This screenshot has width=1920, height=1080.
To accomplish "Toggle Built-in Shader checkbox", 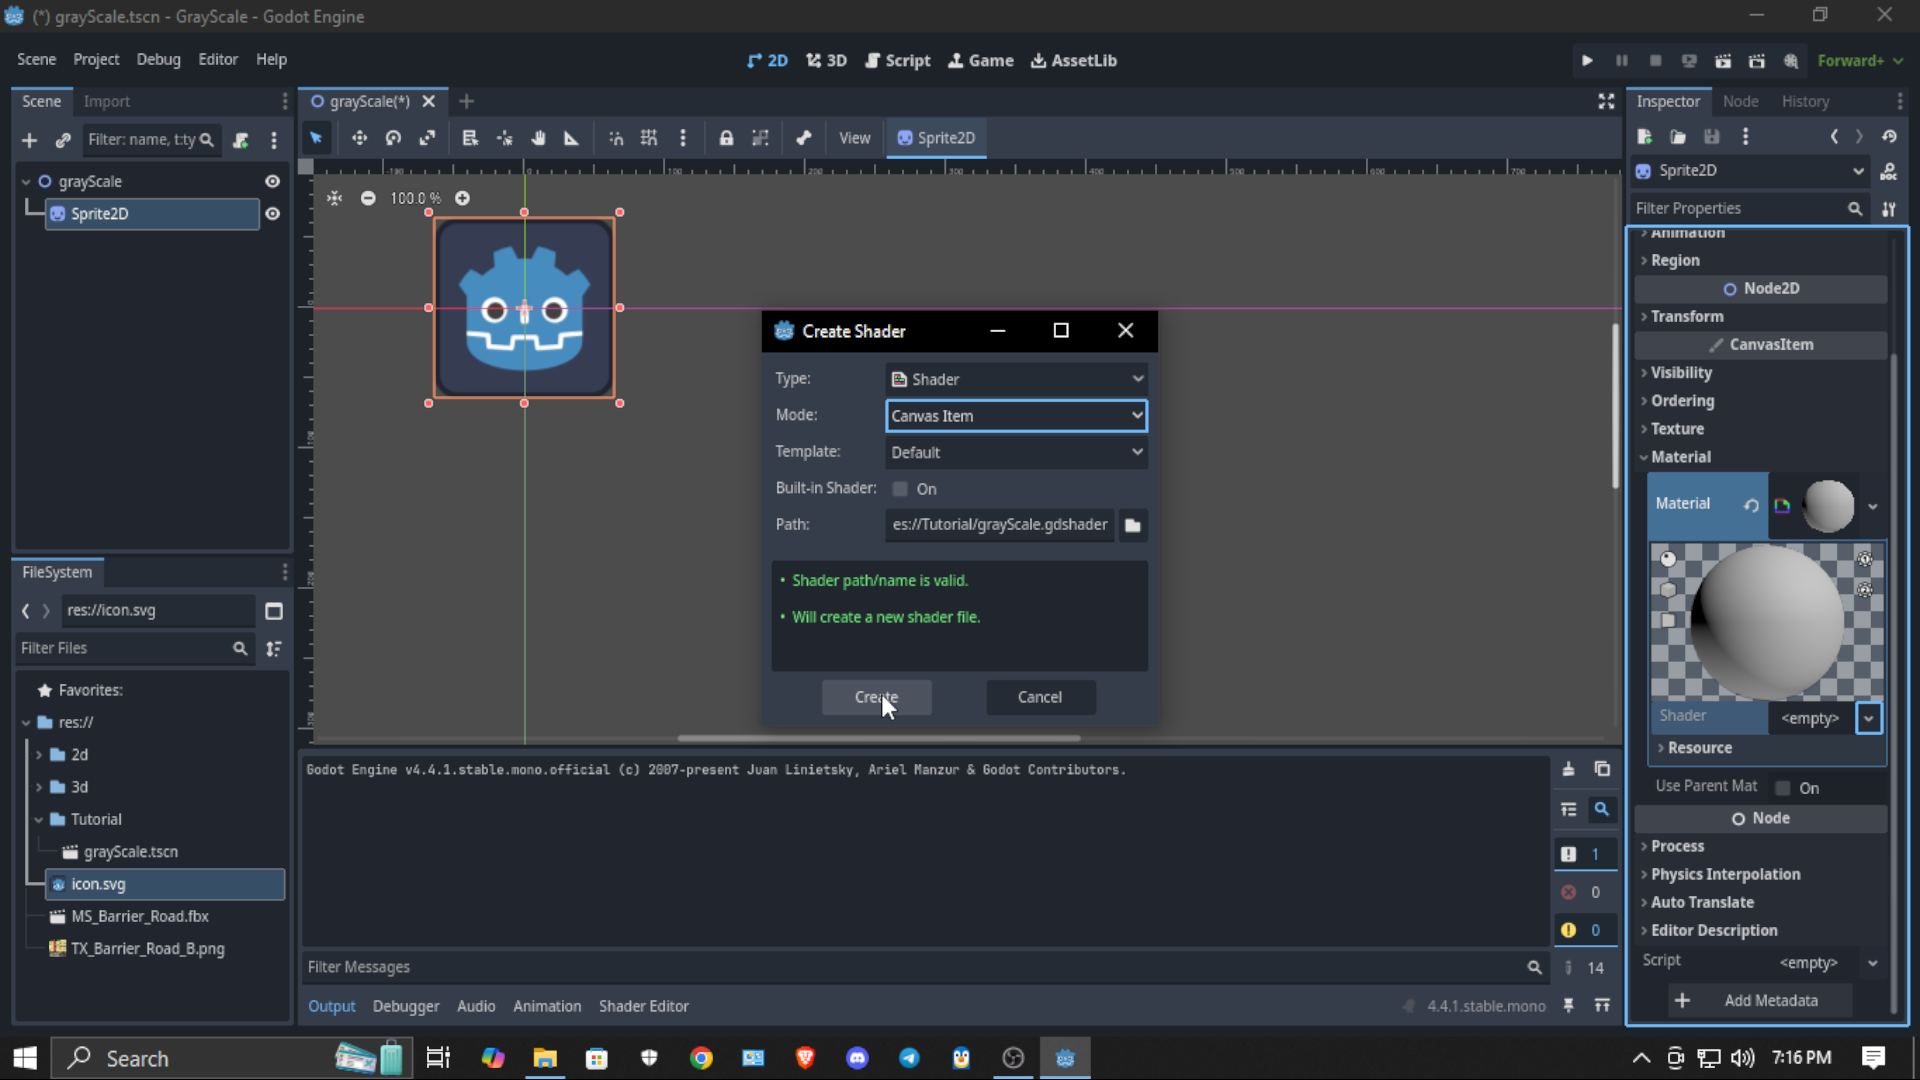I will [x=900, y=489].
